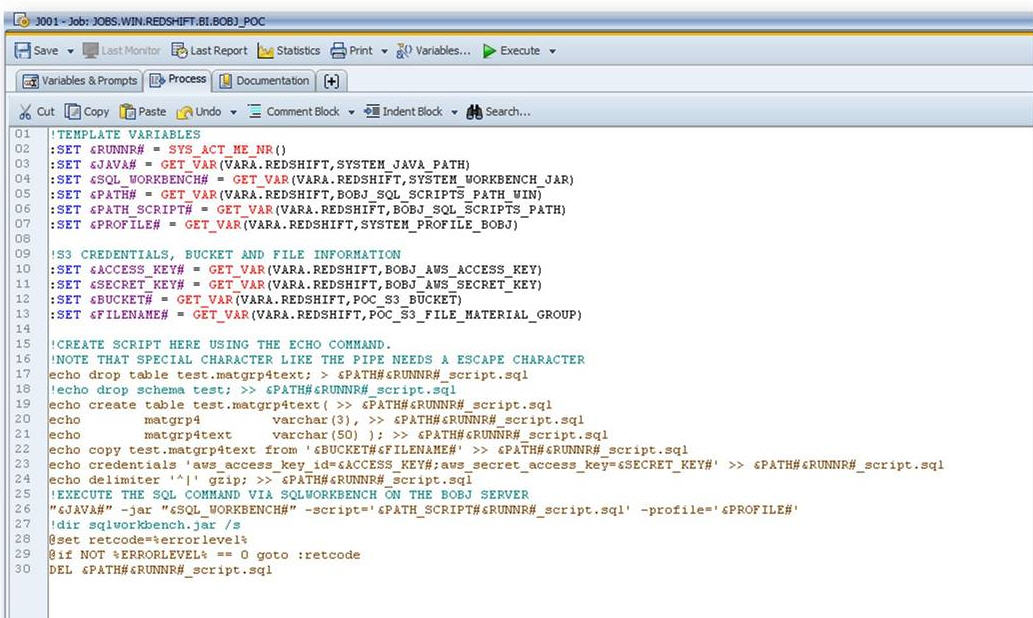Click SYSTEM_PROFILE_BOBJ in line 07
Screen dimensions: 1033x618
pyautogui.click(x=435, y=225)
